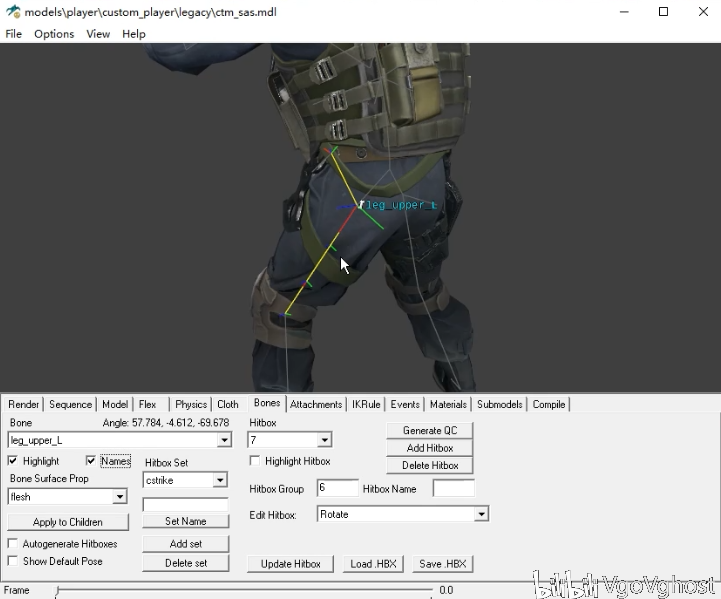Maximize the model viewer window
Screen dimensions: 721x599
coord(664,11)
